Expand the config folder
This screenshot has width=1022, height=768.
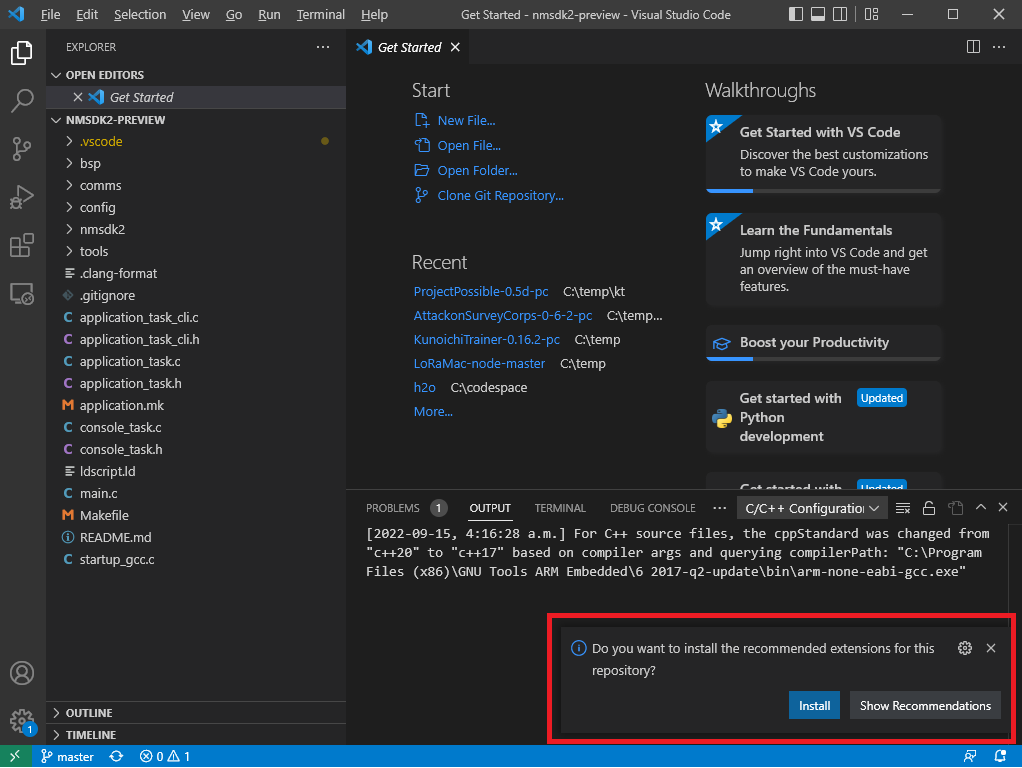click(196, 207)
